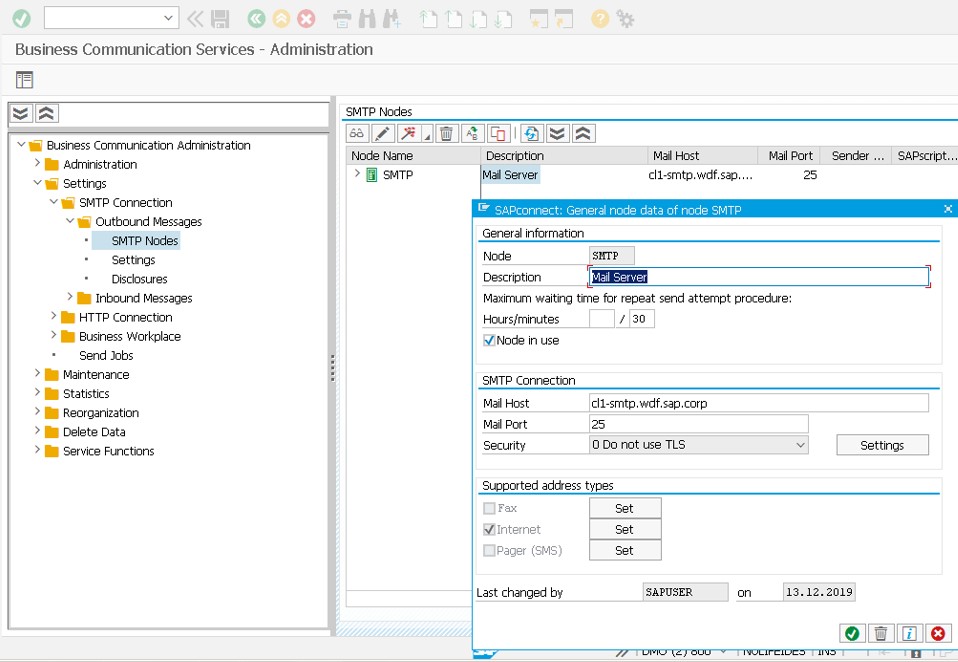Confirm dialog with the green checkmark button
The image size is (958, 662).
[x=852, y=633]
